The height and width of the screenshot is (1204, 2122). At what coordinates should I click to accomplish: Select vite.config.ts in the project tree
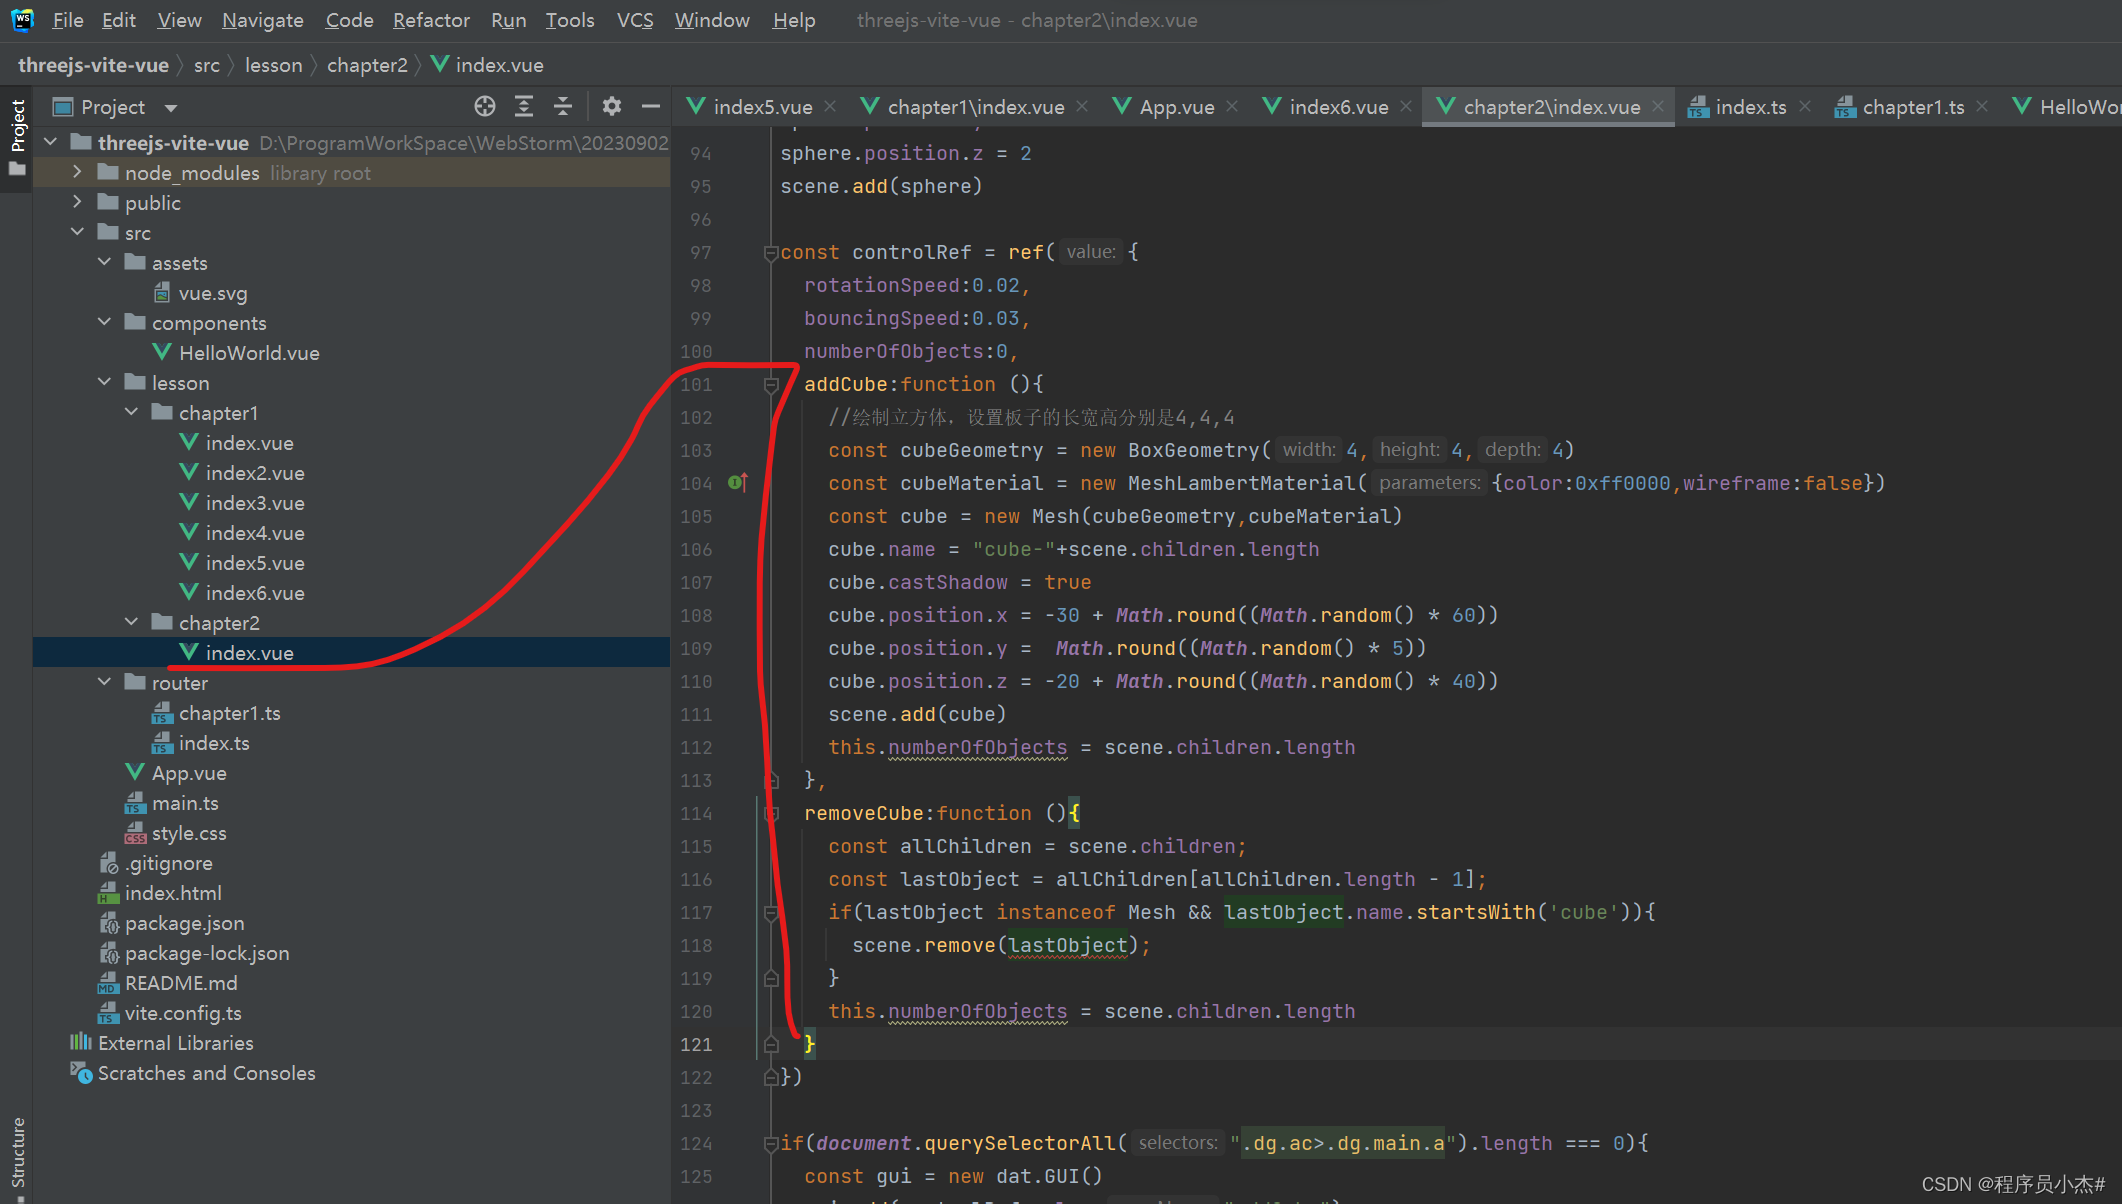(183, 1013)
